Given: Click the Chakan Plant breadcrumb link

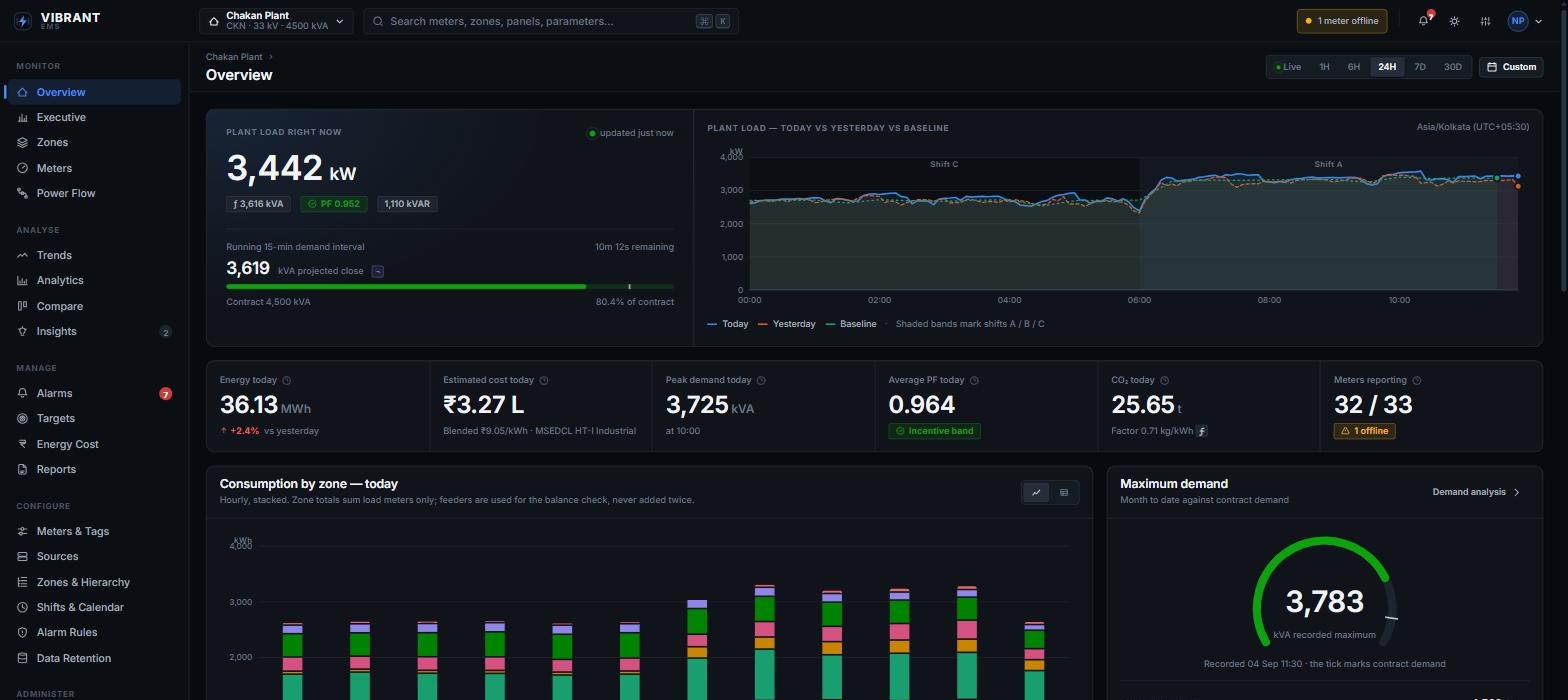Looking at the screenshot, I should (234, 57).
